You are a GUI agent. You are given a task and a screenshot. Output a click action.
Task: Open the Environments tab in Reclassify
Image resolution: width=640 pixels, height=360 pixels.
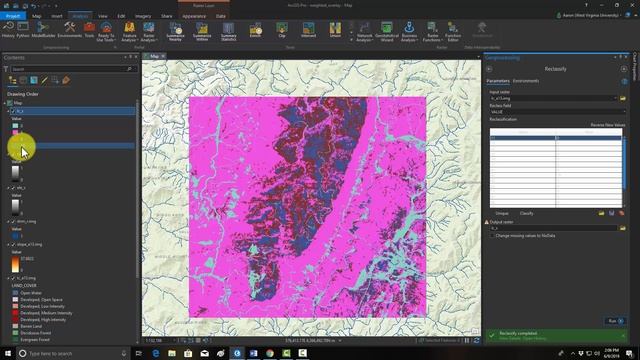click(526, 81)
